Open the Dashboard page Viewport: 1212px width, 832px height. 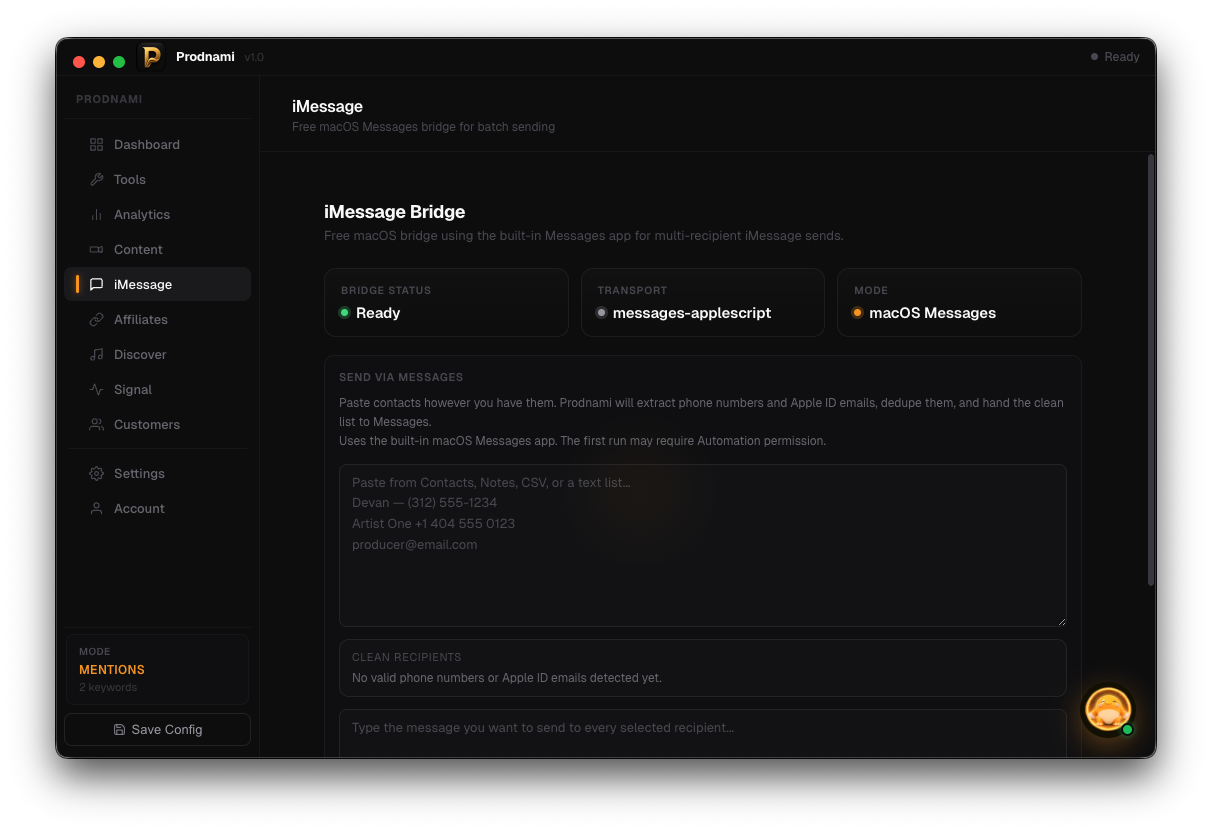click(157, 145)
